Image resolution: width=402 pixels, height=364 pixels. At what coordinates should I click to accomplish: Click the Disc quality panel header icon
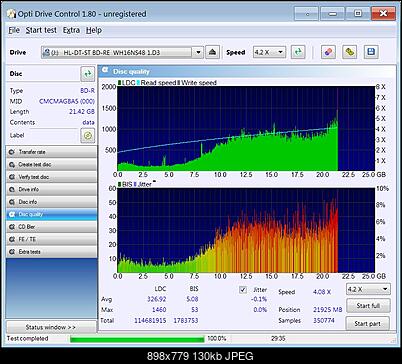pos(105,70)
